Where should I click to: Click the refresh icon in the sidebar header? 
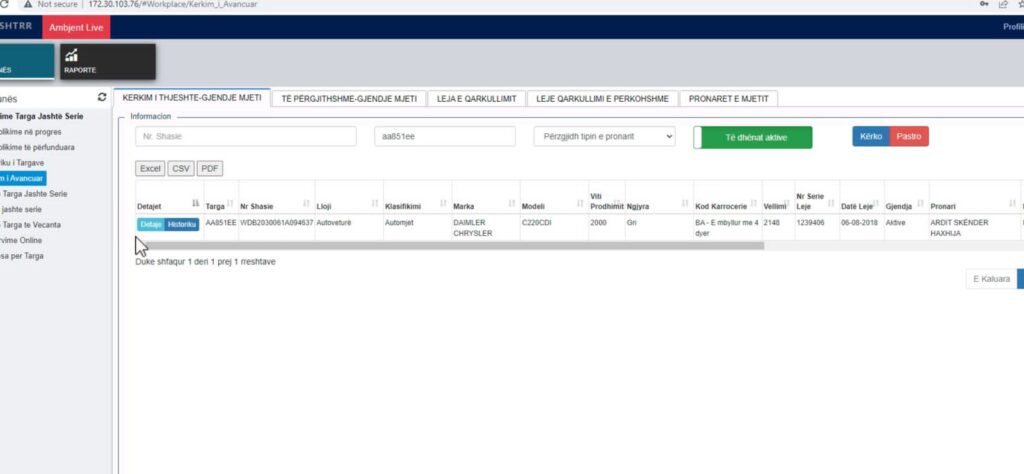pyautogui.click(x=101, y=98)
